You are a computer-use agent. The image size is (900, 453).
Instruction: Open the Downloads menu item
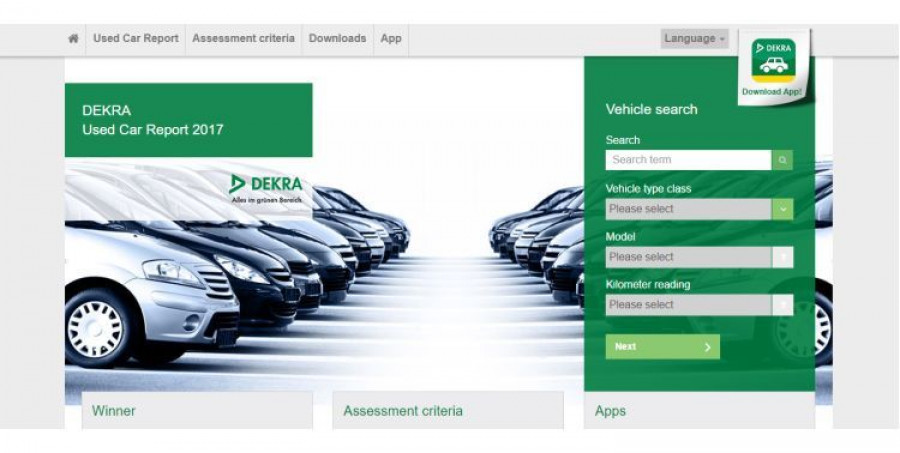[x=338, y=38]
